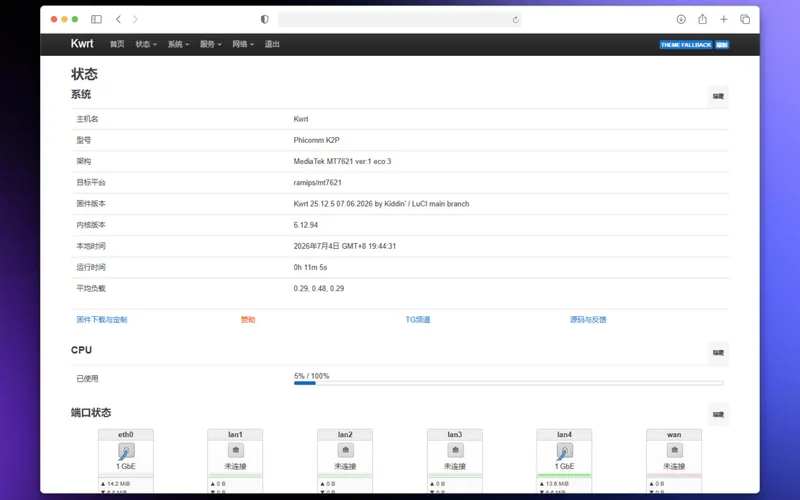Viewport: 800px width, 500px height.
Task: Click the eth0 port header
Action: coord(126,435)
